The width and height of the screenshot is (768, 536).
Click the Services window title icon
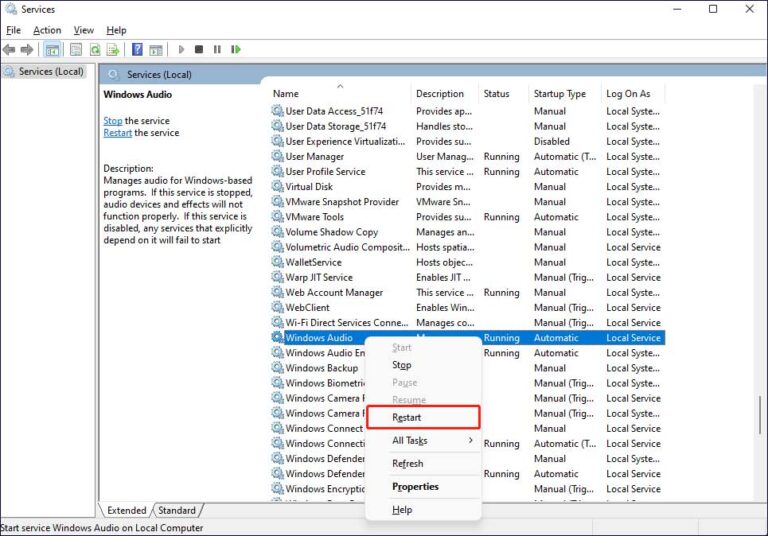click(x=11, y=9)
